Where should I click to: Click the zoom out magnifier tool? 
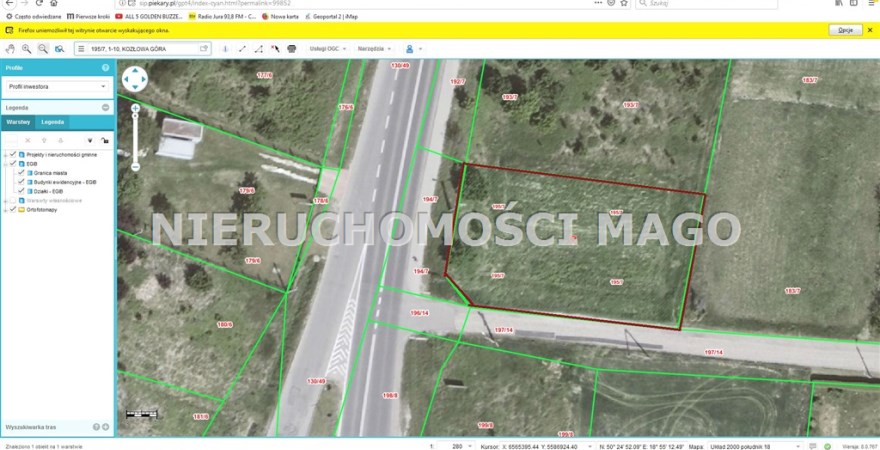(43, 48)
